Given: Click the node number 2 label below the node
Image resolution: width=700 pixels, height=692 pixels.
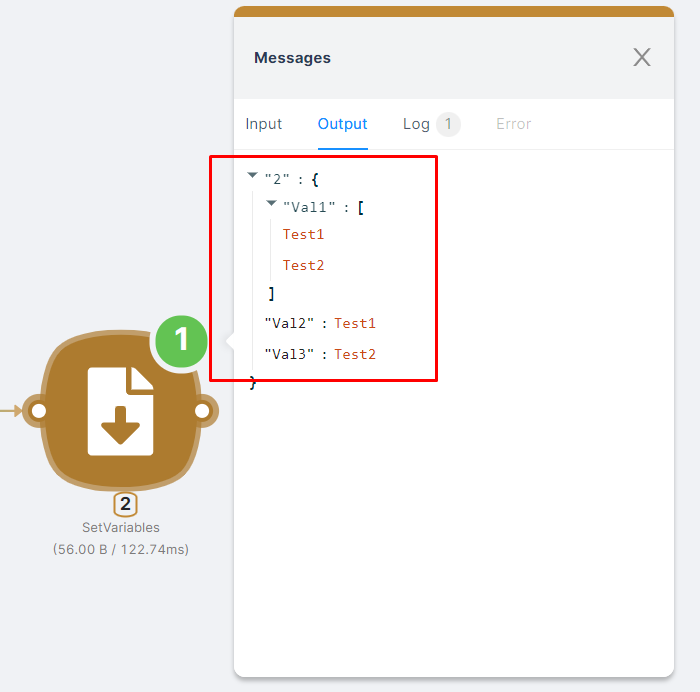Looking at the screenshot, I should coord(125,504).
